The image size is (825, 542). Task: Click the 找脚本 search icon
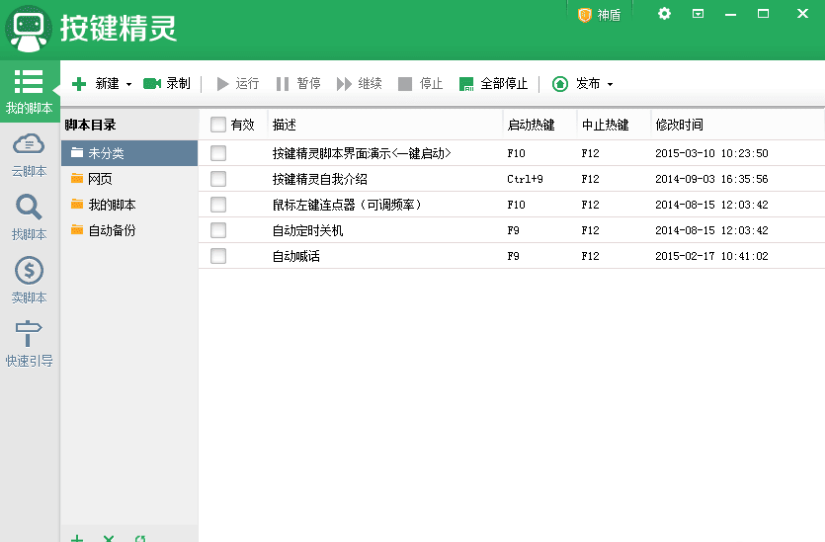[29, 216]
